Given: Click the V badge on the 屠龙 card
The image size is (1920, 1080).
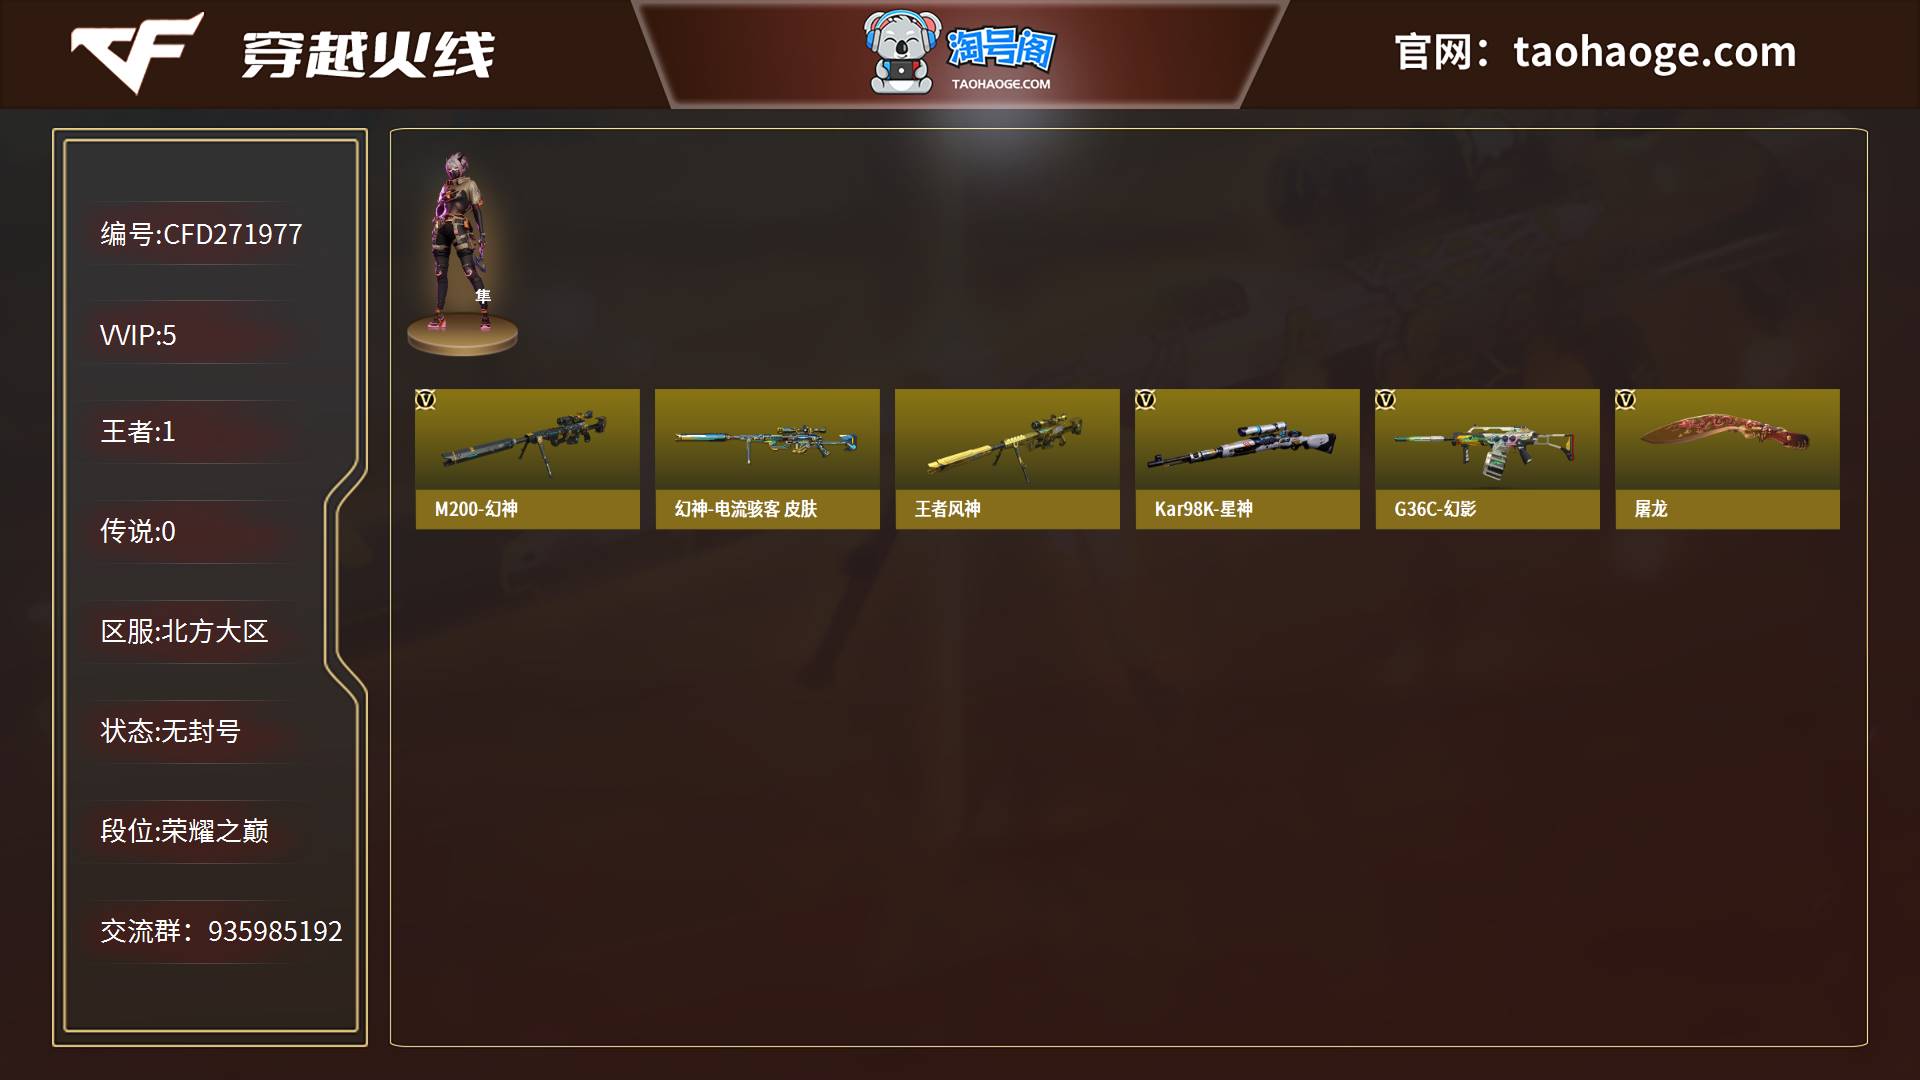Looking at the screenshot, I should [x=1626, y=400].
